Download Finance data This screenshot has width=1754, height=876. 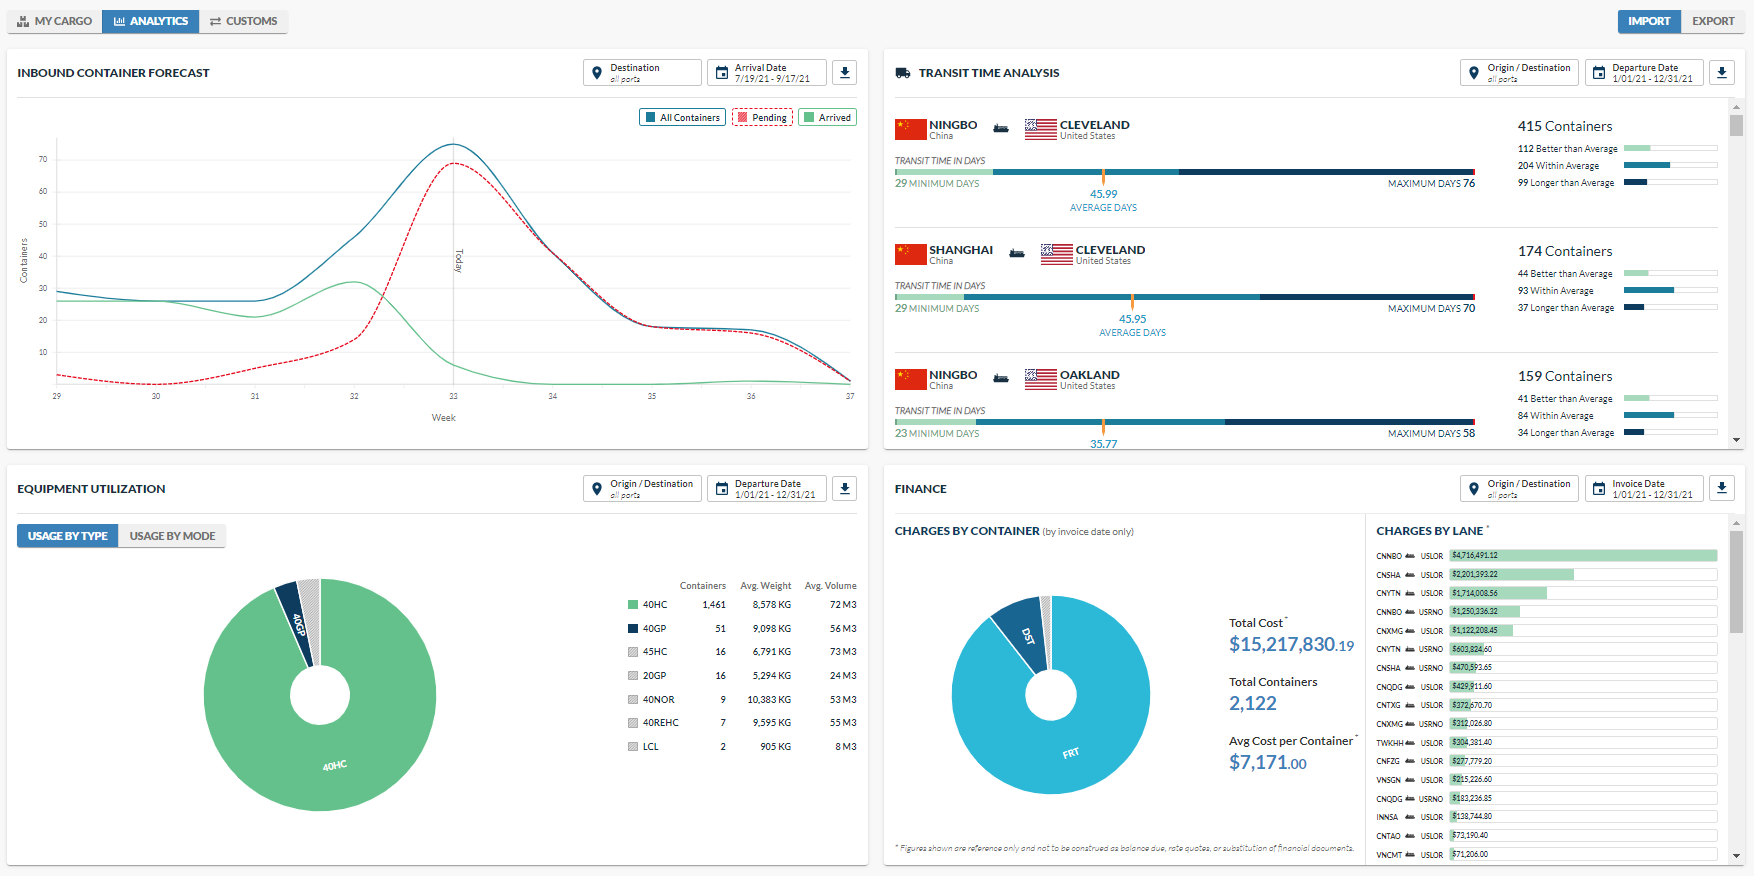coord(1722,489)
